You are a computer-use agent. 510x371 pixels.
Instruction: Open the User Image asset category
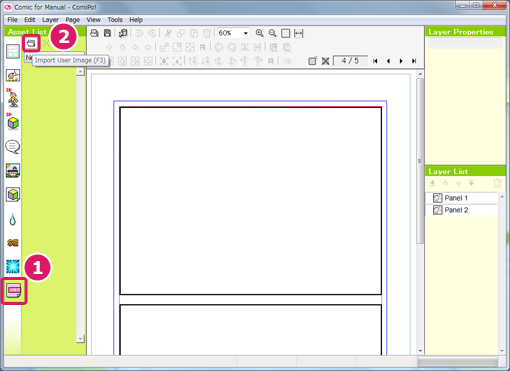[x=14, y=291]
